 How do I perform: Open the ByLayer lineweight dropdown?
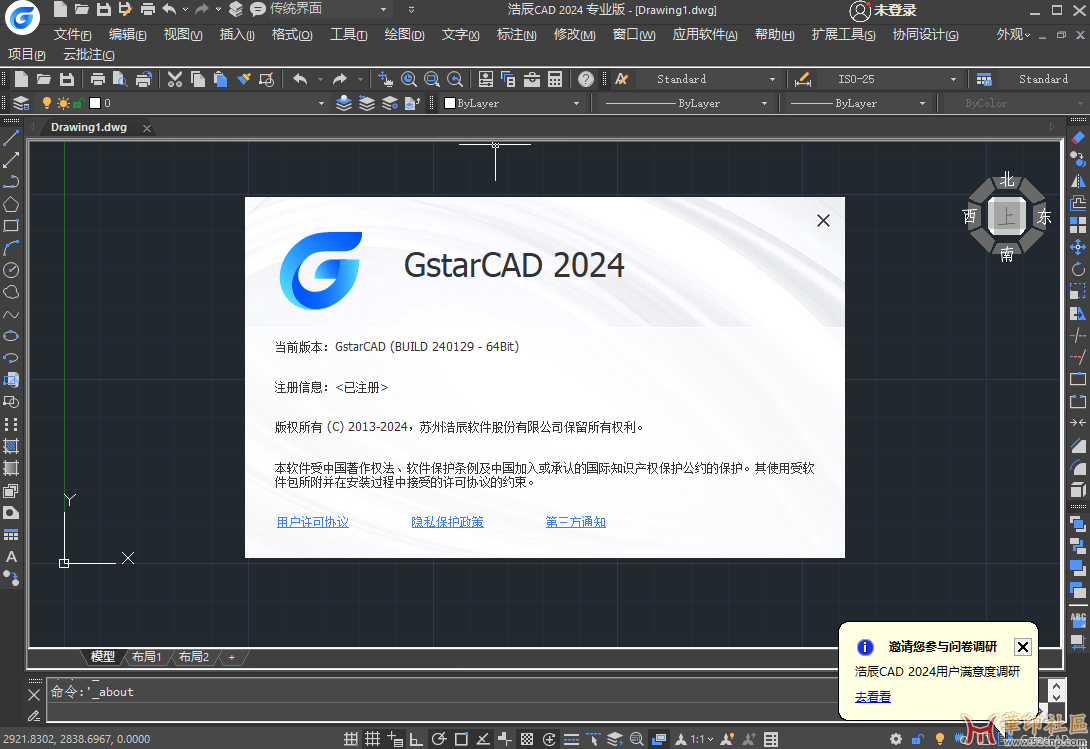pyautogui.click(x=922, y=103)
